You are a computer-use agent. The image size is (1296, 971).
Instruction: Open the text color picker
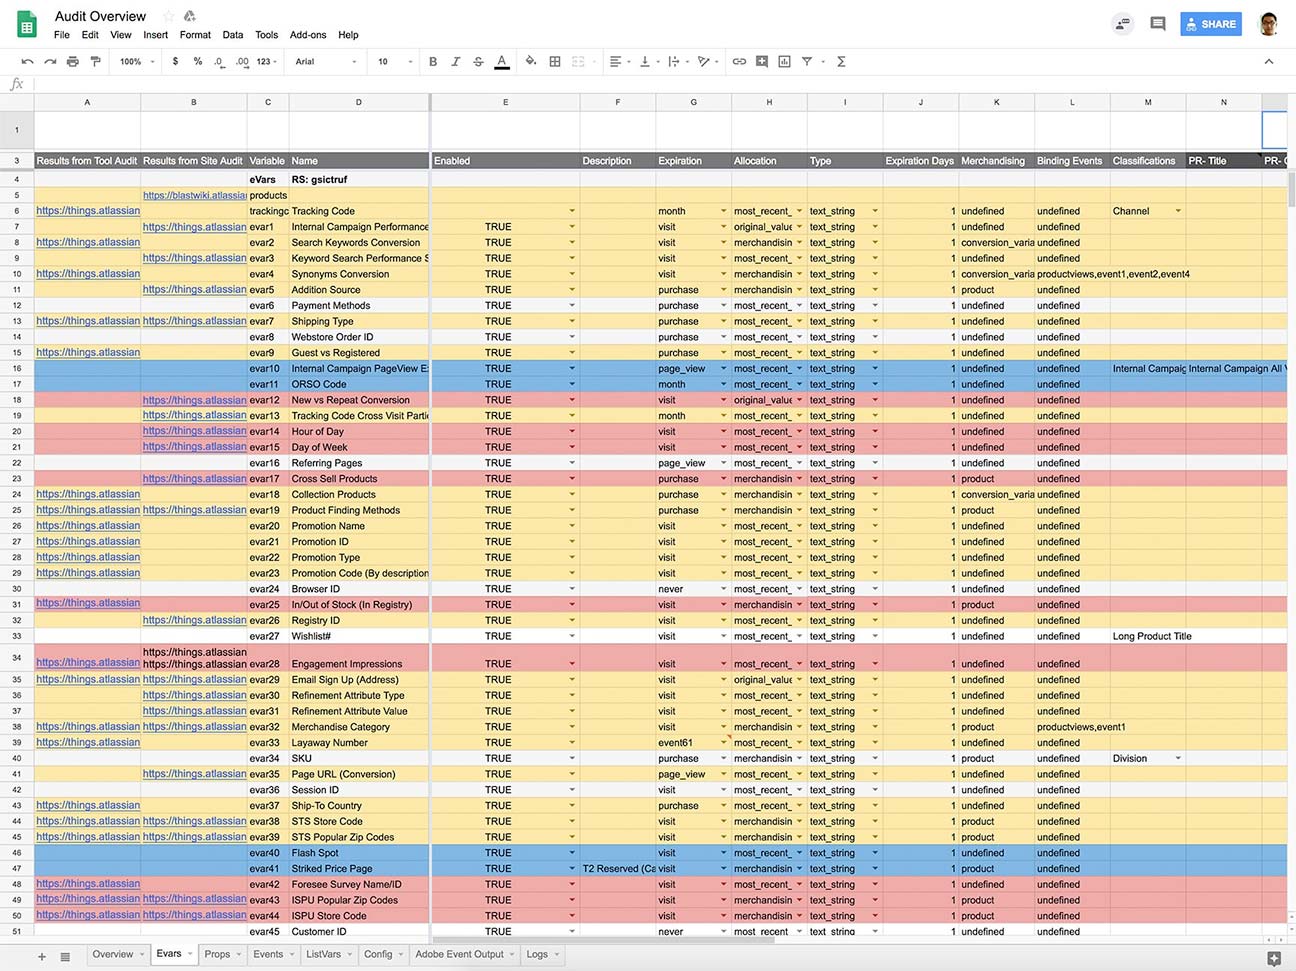tap(502, 62)
